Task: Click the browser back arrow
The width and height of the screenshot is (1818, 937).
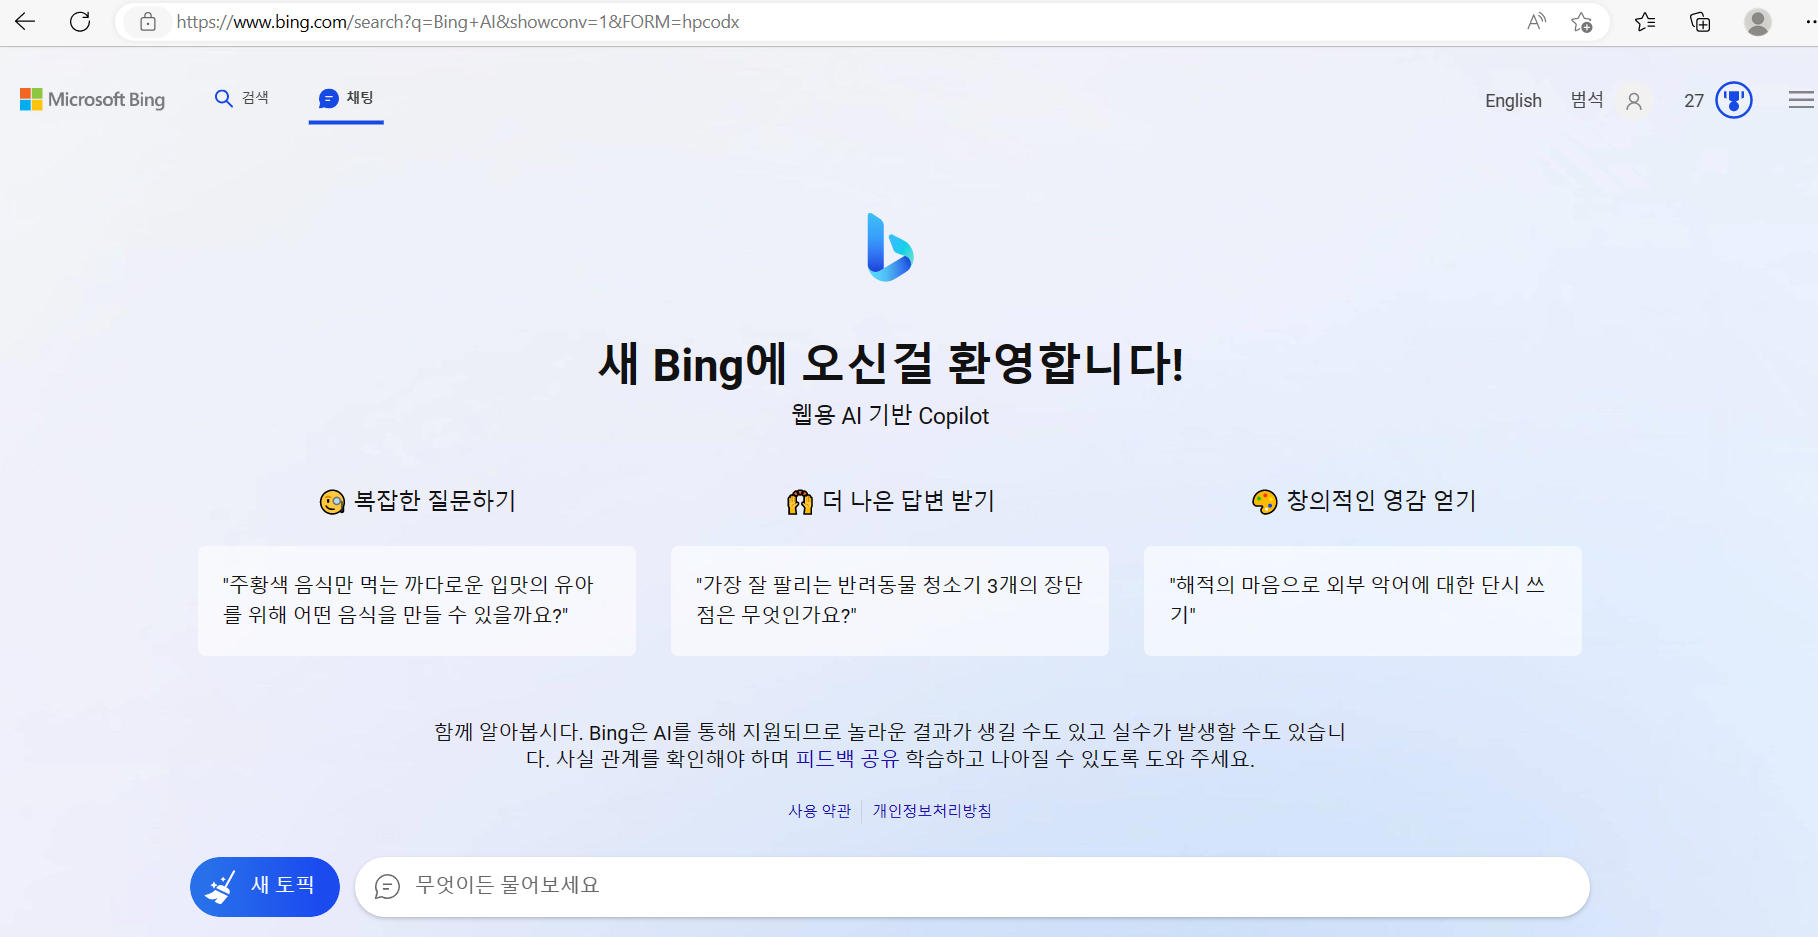Action: [25, 22]
